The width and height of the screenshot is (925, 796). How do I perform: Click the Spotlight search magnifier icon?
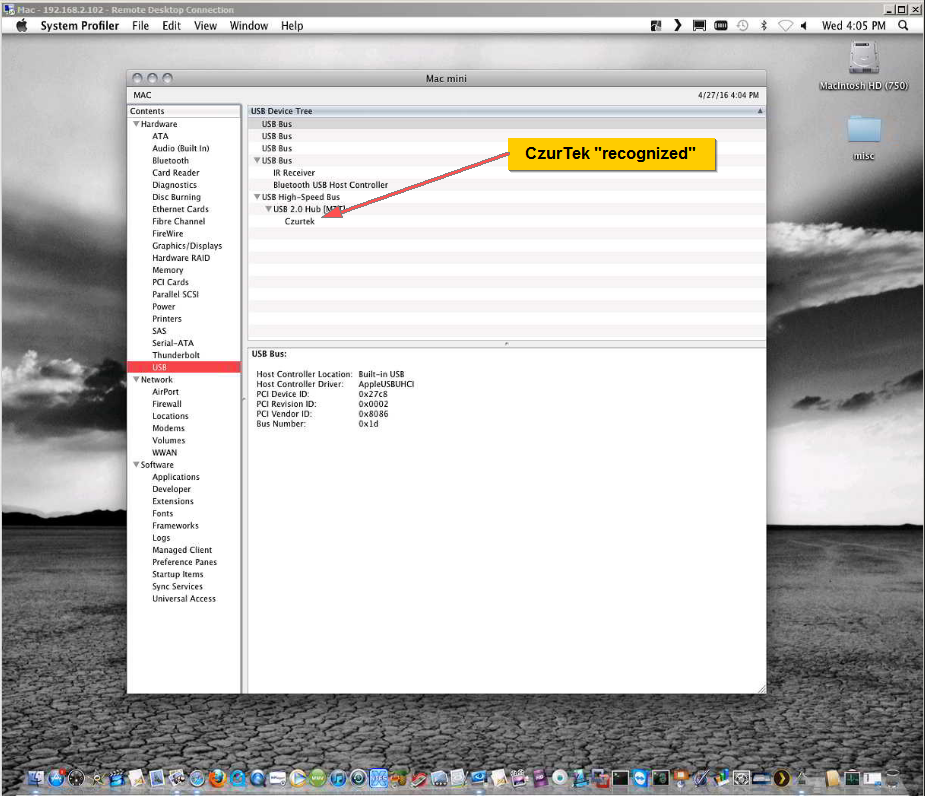point(903,25)
